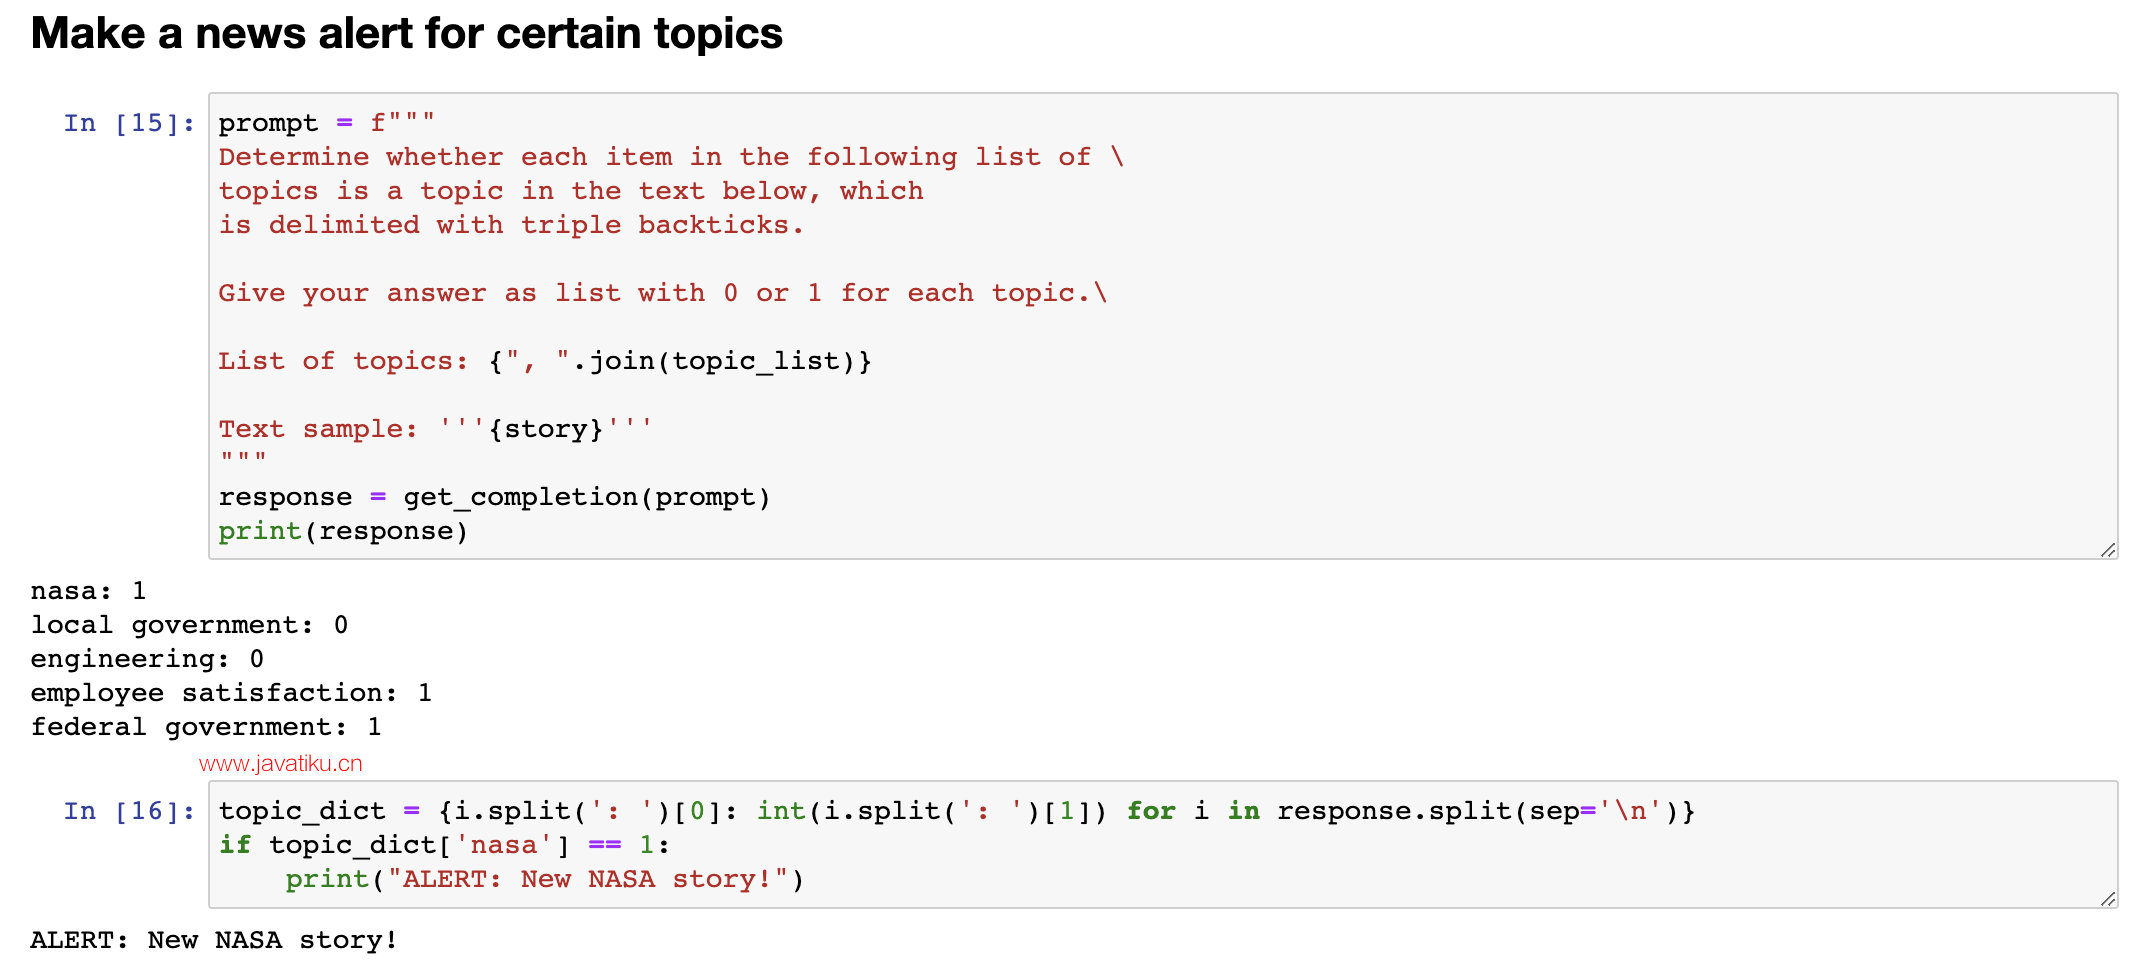Click the 'engineering: 0' output line

(x=148, y=659)
